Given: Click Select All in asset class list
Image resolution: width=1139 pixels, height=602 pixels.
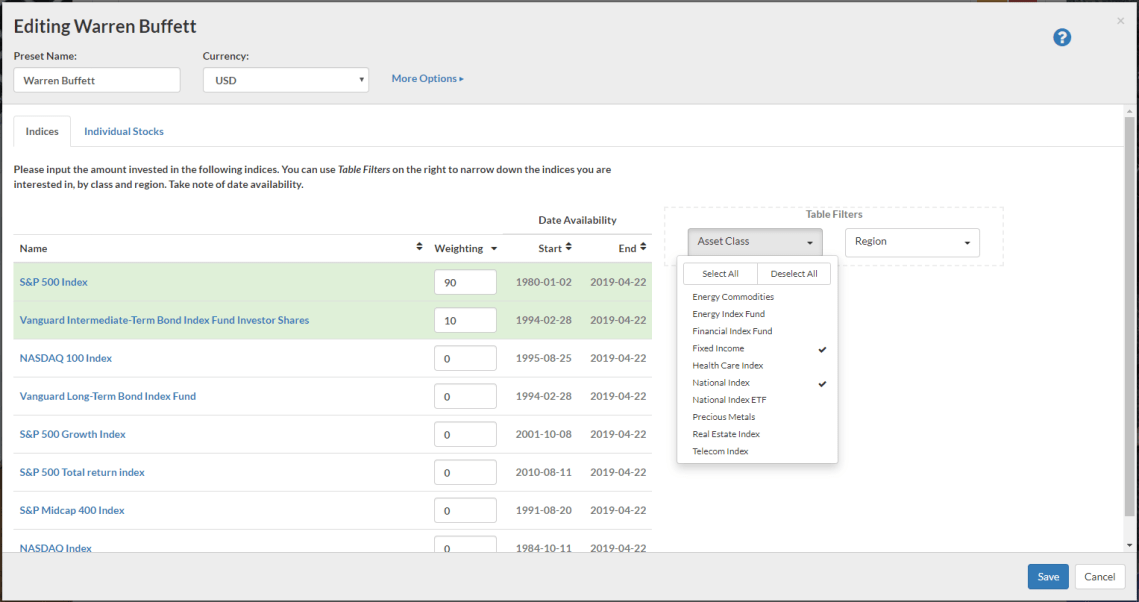Looking at the screenshot, I should pos(720,274).
